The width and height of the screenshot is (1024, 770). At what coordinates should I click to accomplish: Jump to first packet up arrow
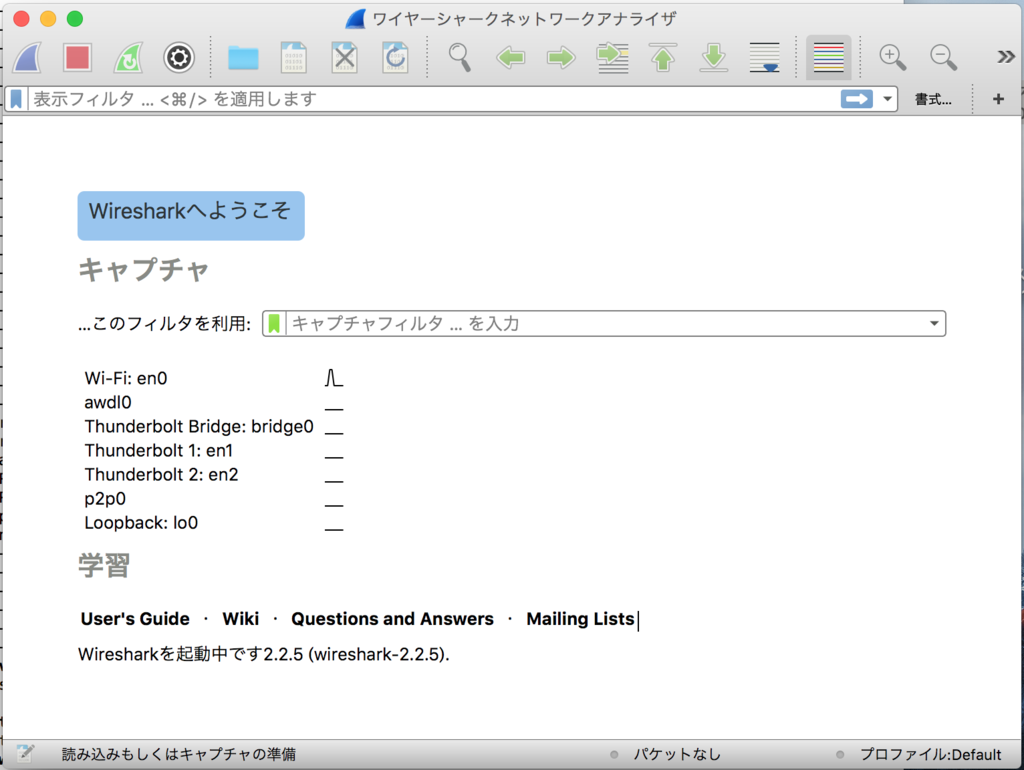(x=663, y=57)
